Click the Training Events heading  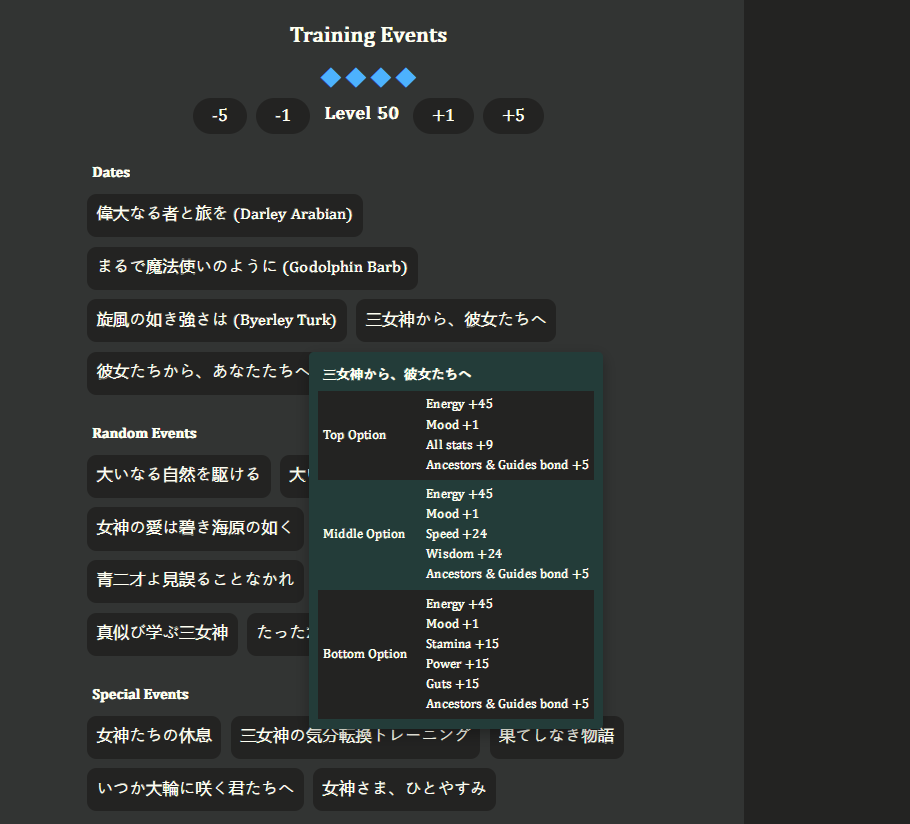(x=369, y=35)
